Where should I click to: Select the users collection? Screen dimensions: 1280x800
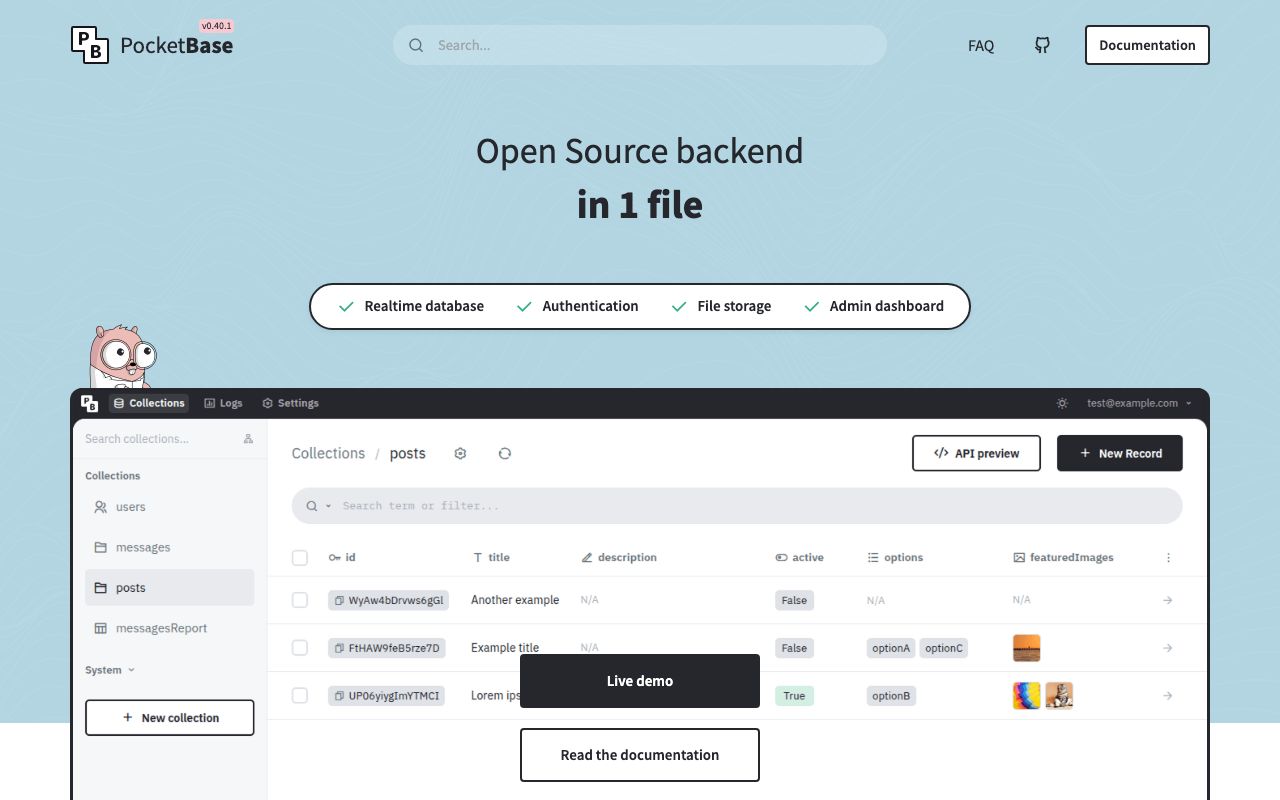pos(170,507)
